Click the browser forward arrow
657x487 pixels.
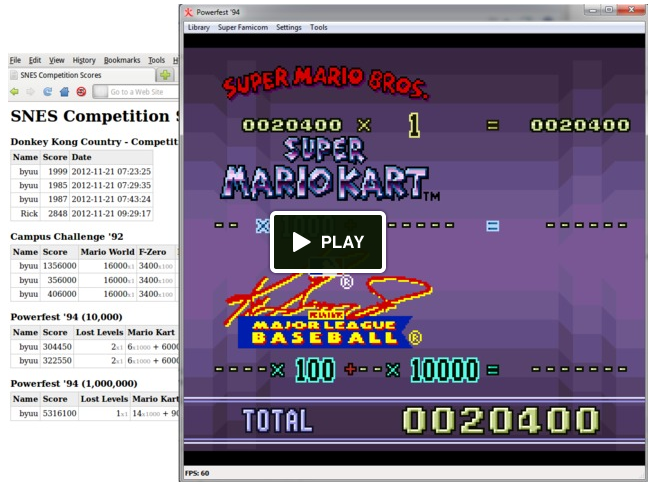tap(31, 91)
